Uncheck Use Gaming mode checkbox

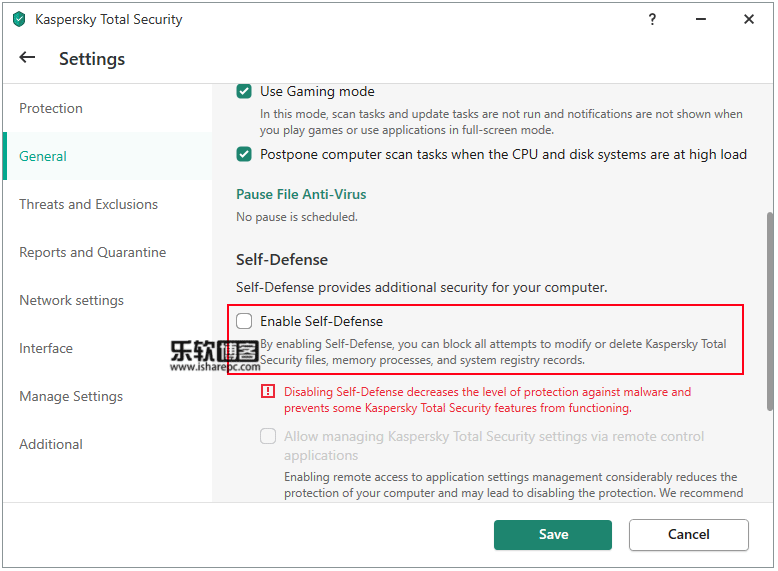[x=244, y=92]
